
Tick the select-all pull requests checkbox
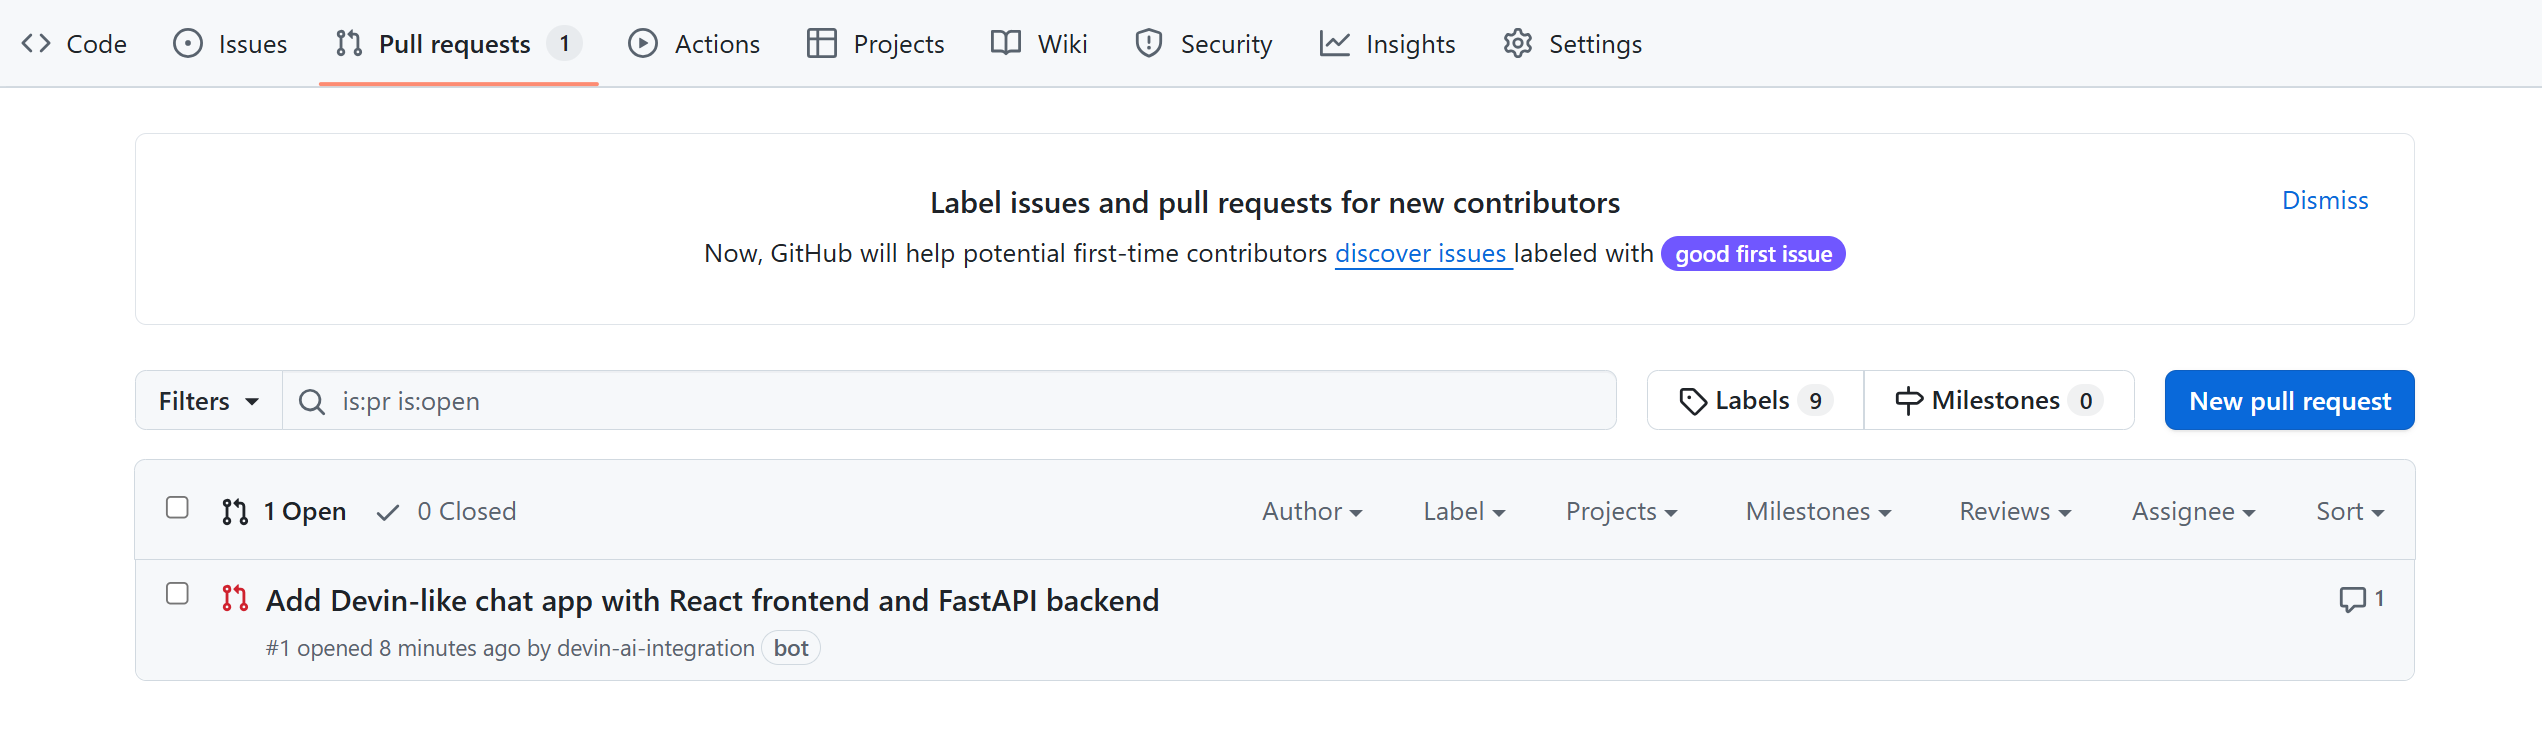click(x=177, y=508)
